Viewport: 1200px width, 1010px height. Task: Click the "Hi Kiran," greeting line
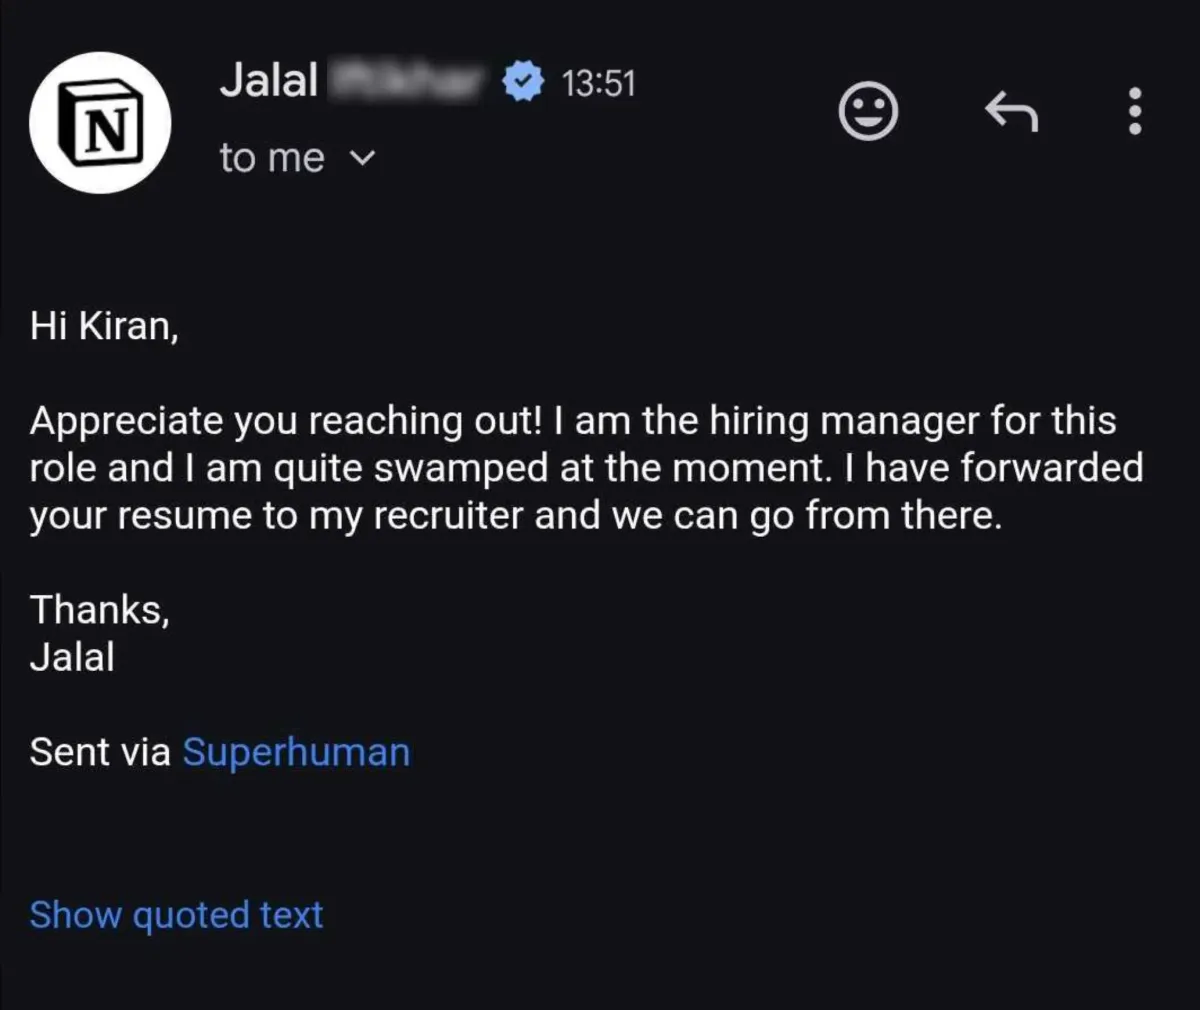click(x=104, y=325)
